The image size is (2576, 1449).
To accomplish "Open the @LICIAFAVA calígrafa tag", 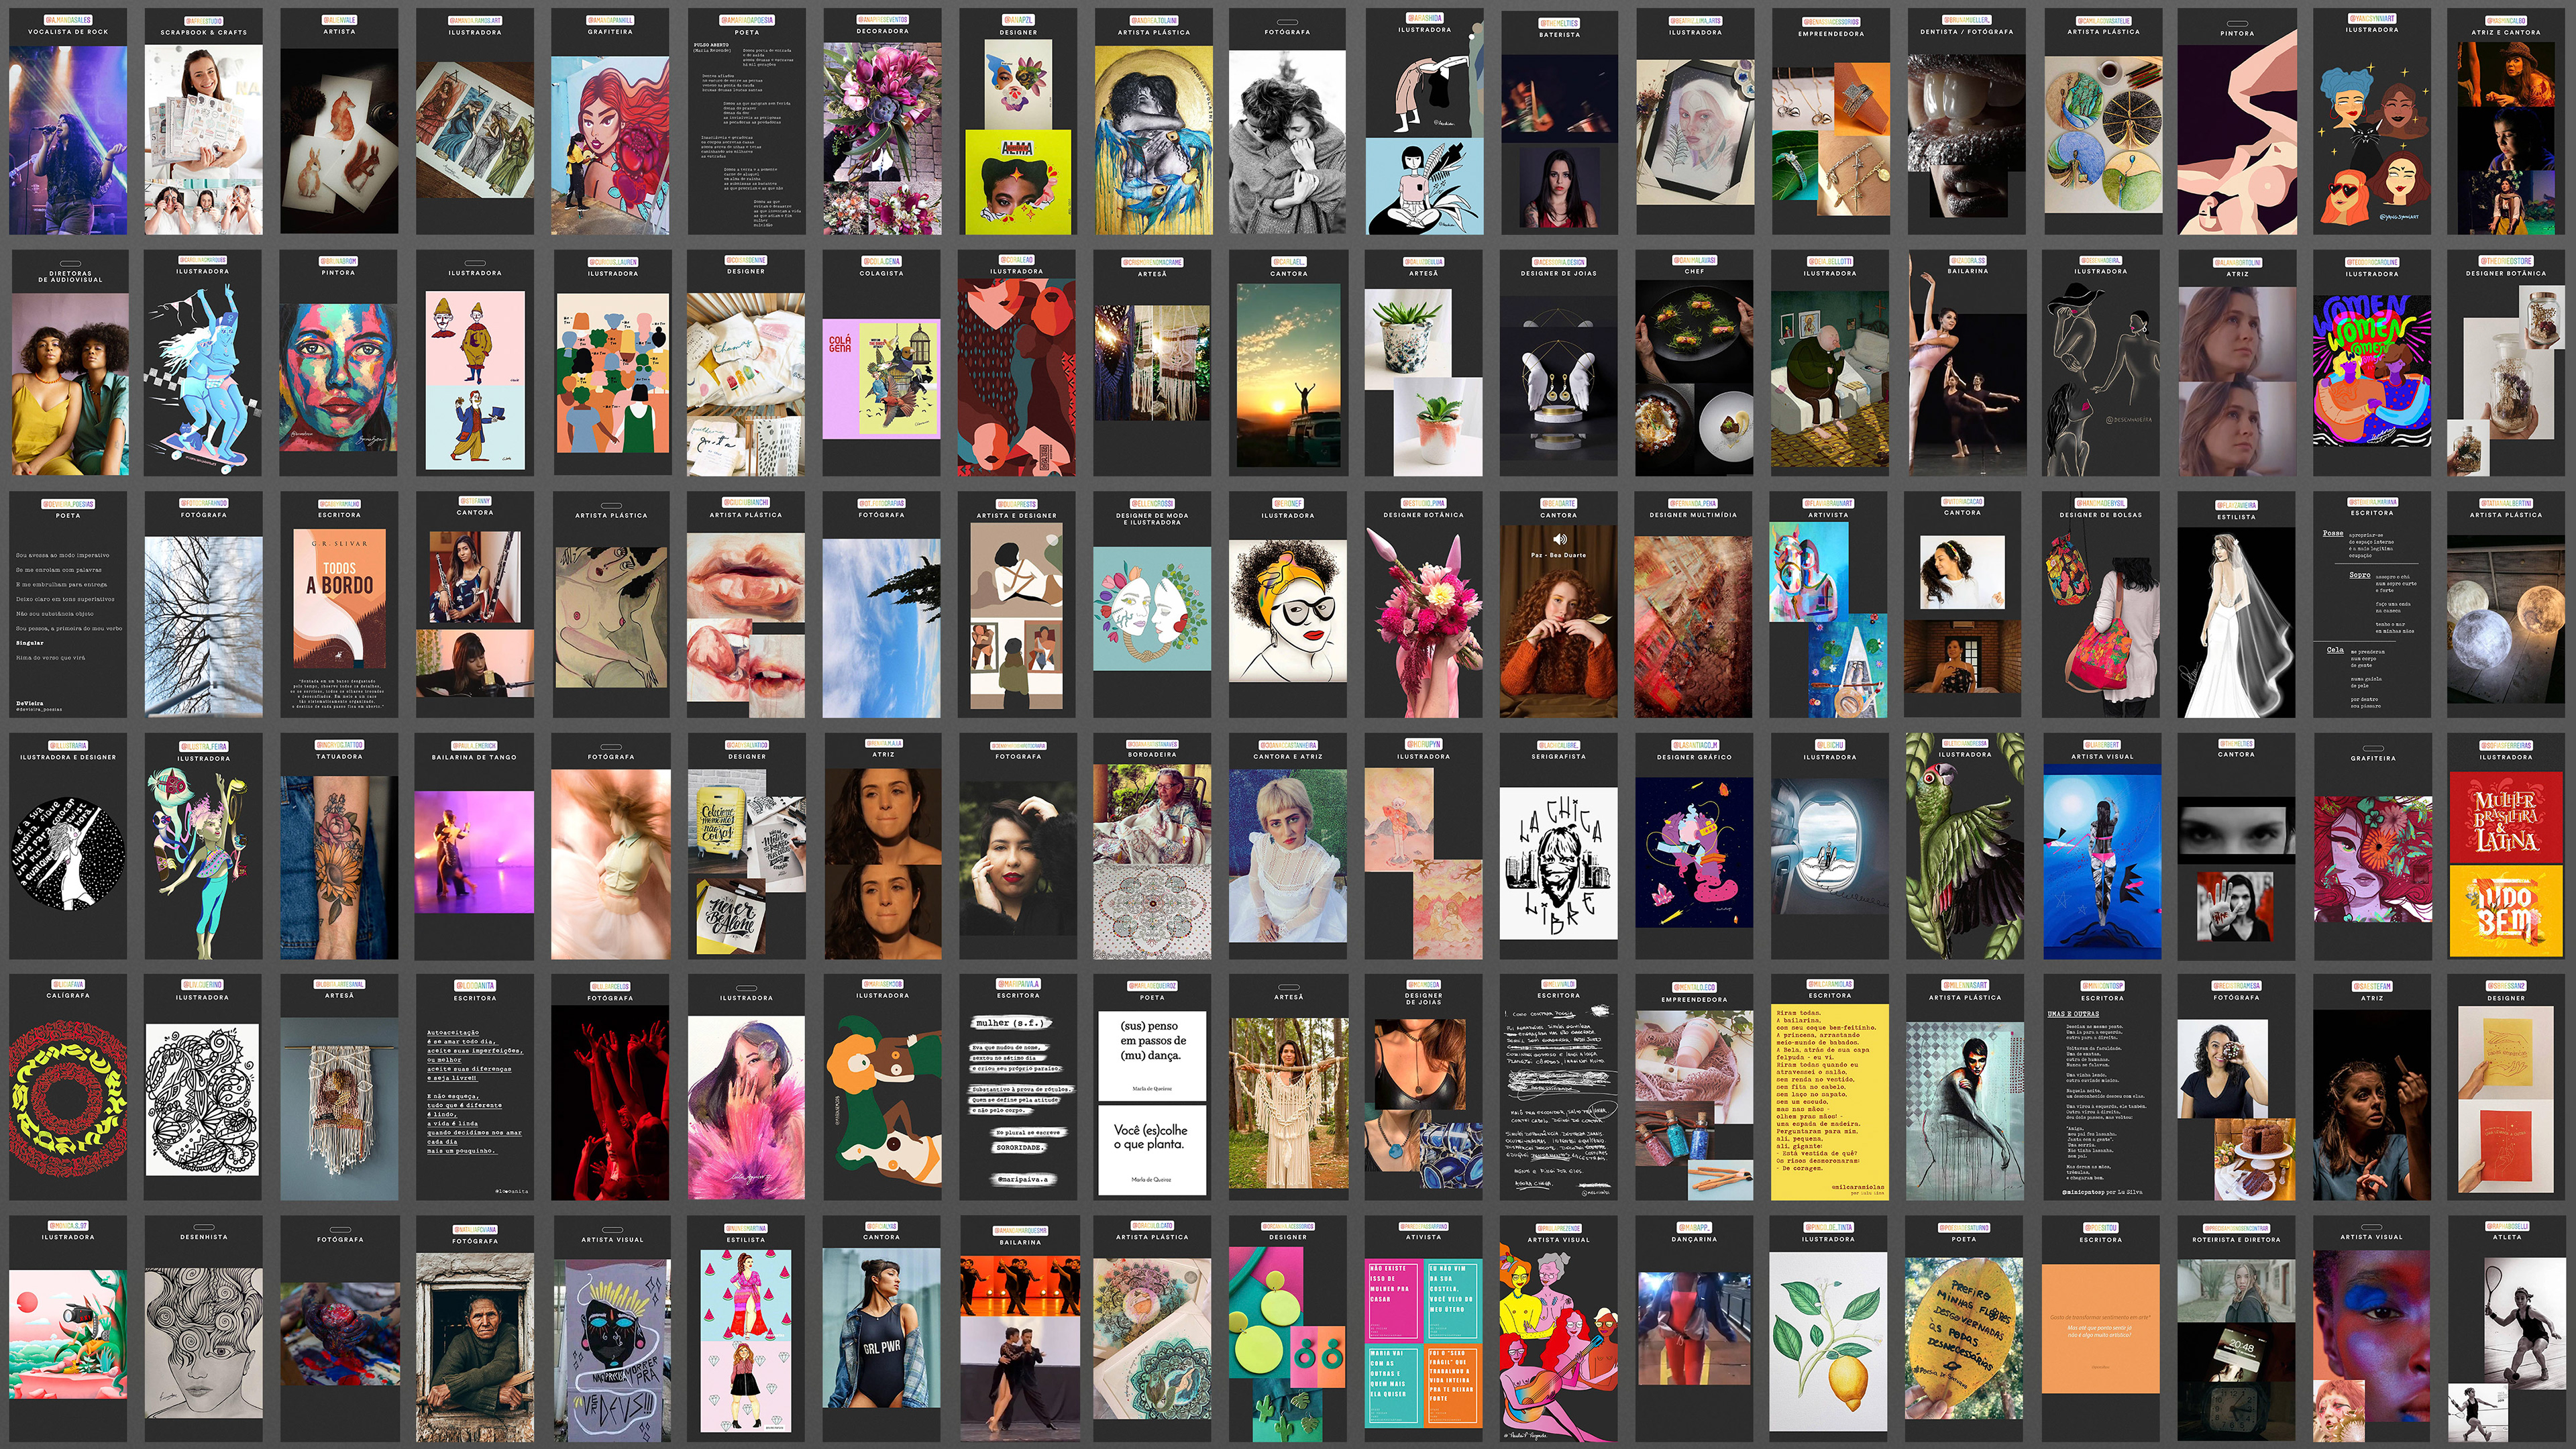I will (68, 985).
